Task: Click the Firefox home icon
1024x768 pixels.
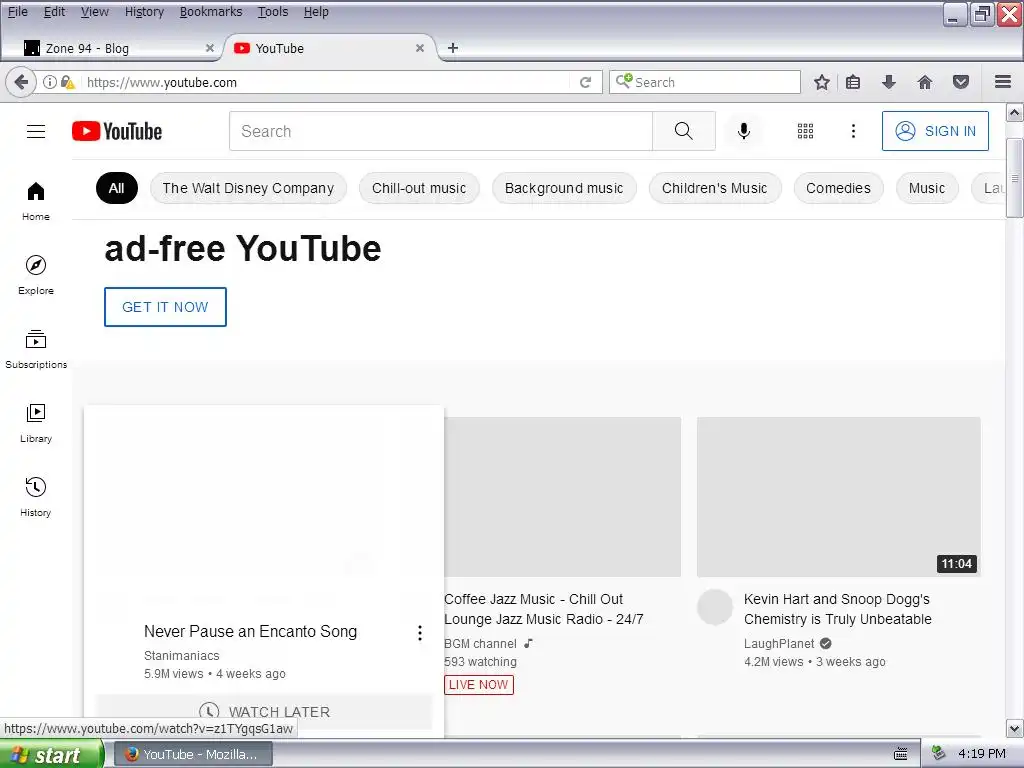Action: point(925,82)
